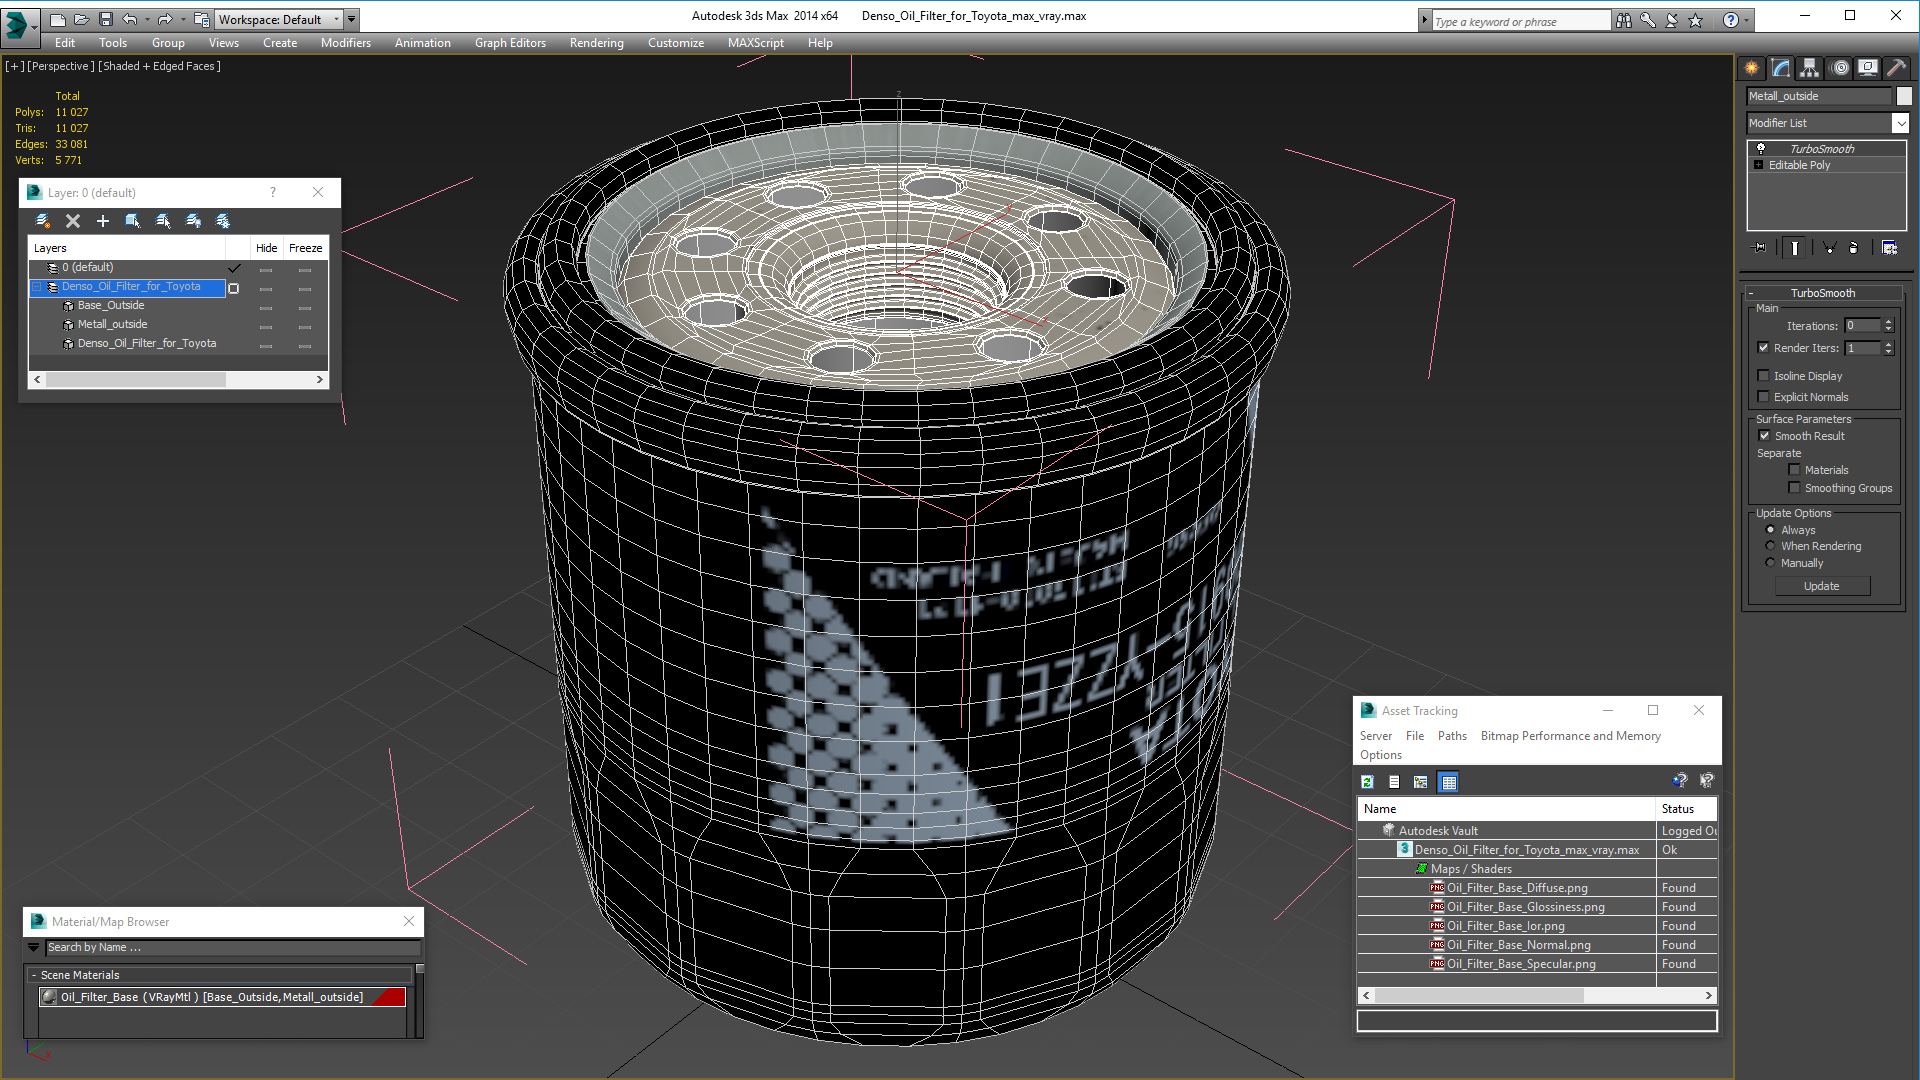
Task: Expand Editable Poly sub-object tree
Action: (1759, 165)
